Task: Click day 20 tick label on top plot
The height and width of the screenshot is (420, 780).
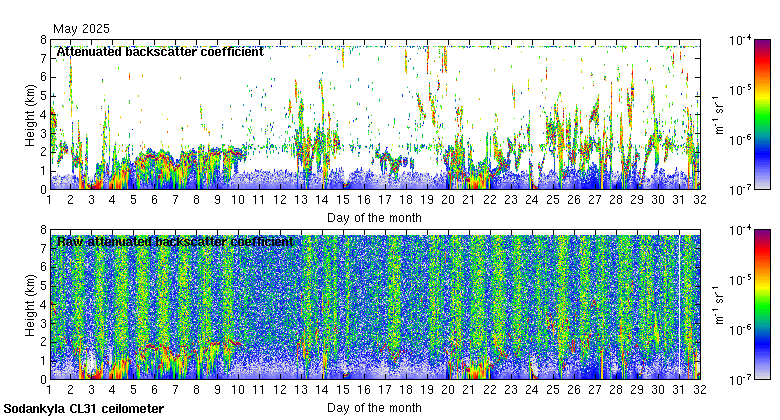Action: [x=448, y=200]
